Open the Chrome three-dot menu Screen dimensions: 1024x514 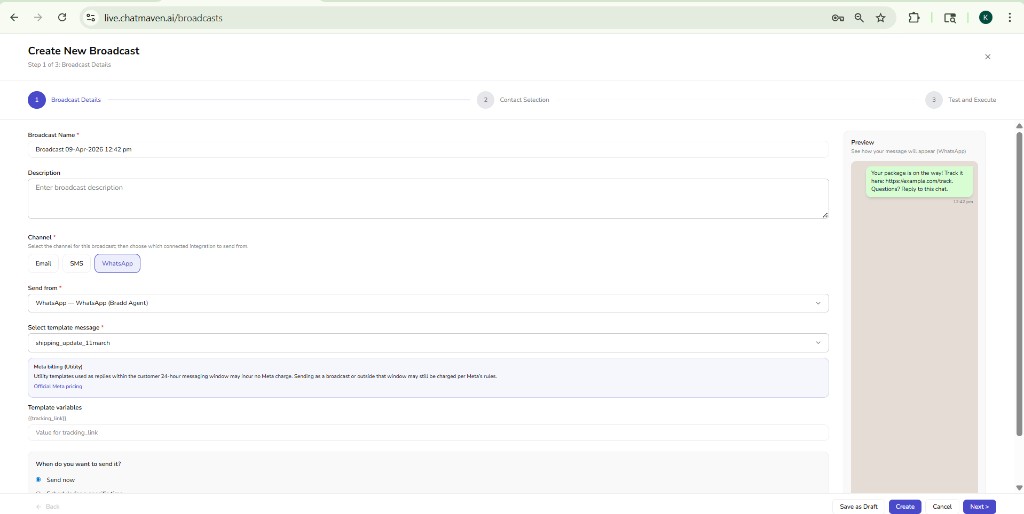1010,18
